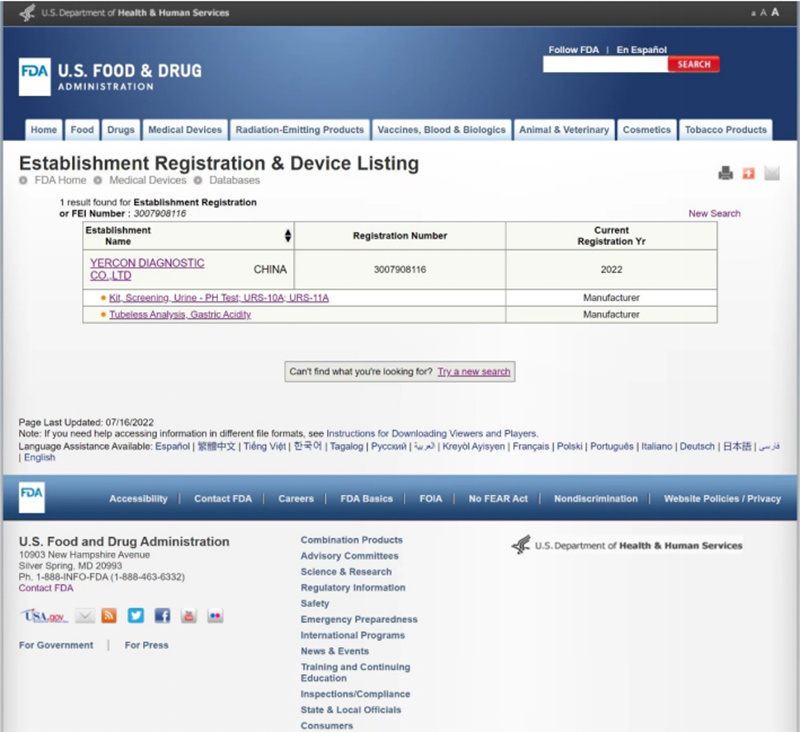
Task: Open YERCON DIAGNOSTIC CO.,LTD link
Action: pos(147,269)
